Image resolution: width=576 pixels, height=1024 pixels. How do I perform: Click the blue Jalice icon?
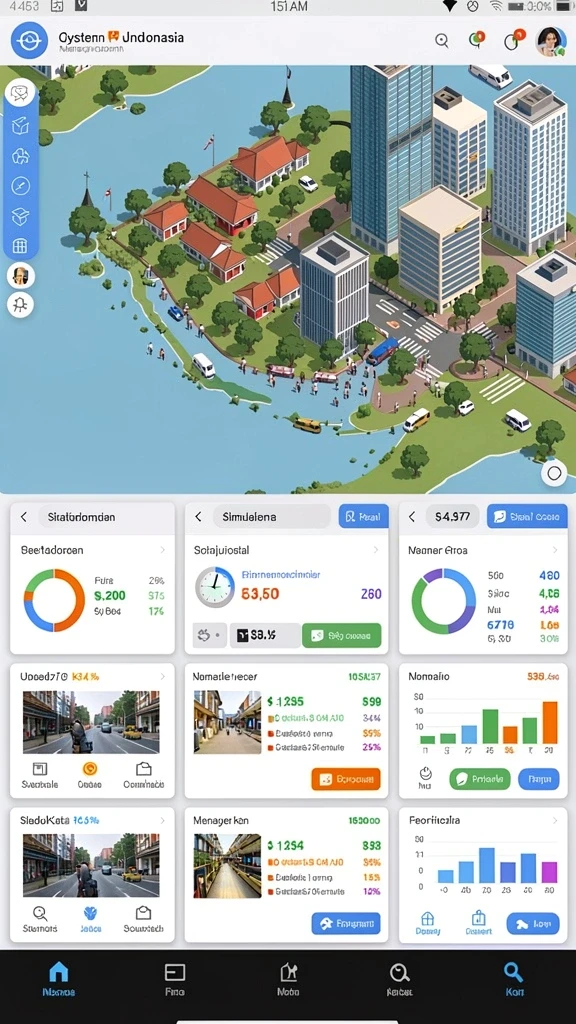91,913
